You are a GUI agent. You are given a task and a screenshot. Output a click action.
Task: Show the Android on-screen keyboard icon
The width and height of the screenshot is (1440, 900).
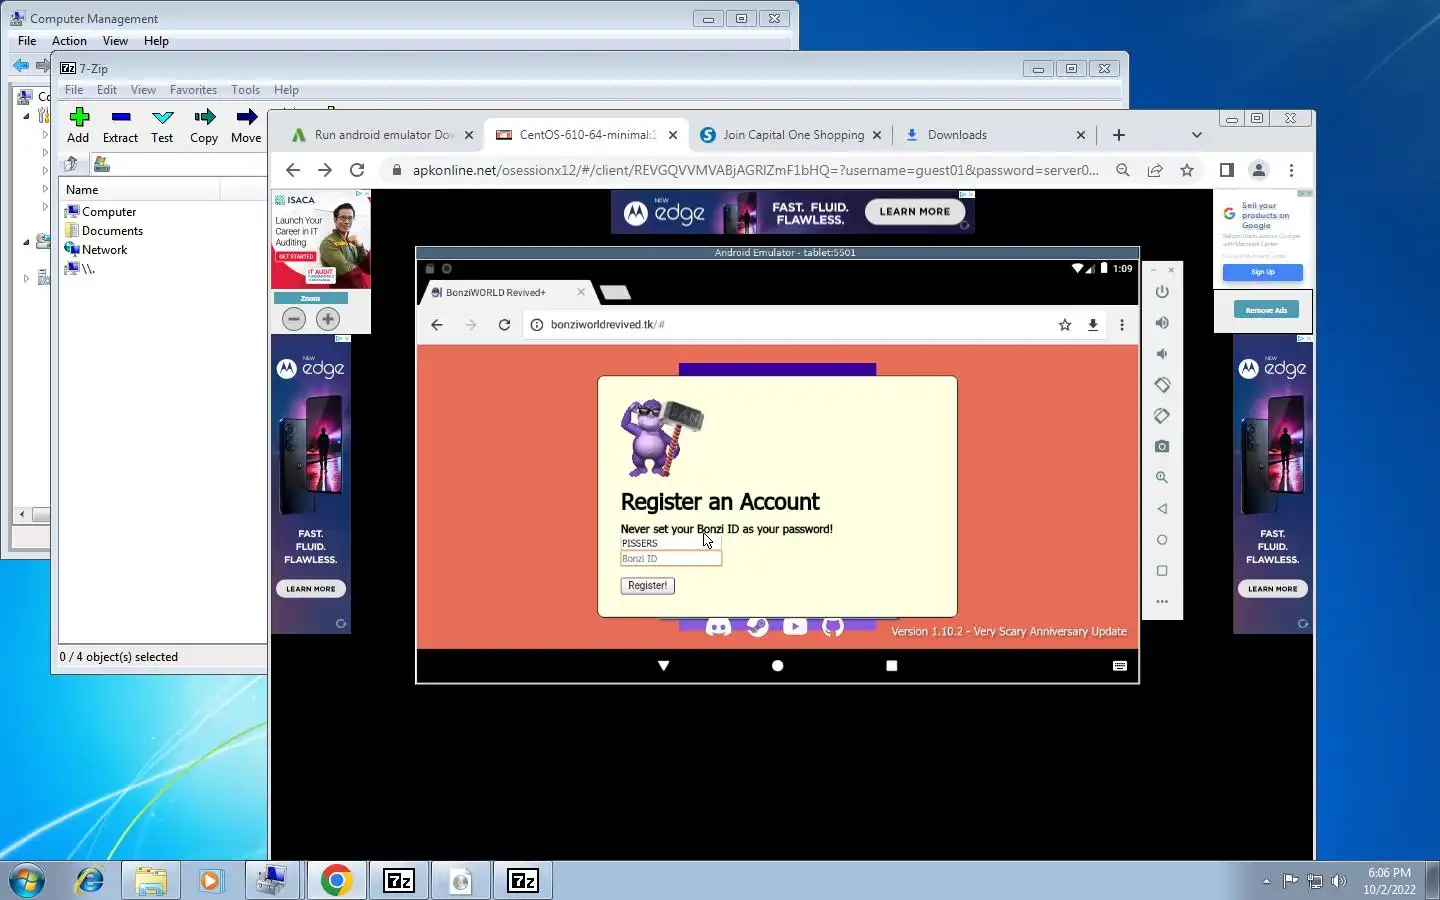pyautogui.click(x=1120, y=666)
